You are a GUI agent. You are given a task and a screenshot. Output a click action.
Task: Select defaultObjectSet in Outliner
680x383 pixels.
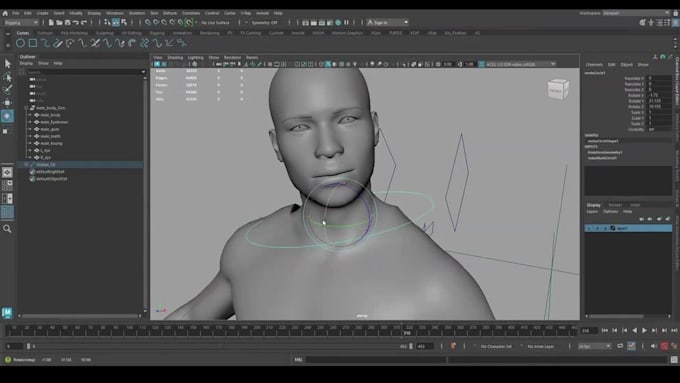pyautogui.click(x=52, y=179)
